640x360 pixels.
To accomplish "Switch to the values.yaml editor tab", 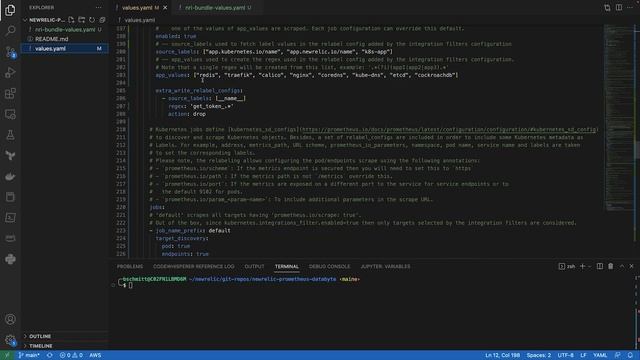I will tap(137, 7).
